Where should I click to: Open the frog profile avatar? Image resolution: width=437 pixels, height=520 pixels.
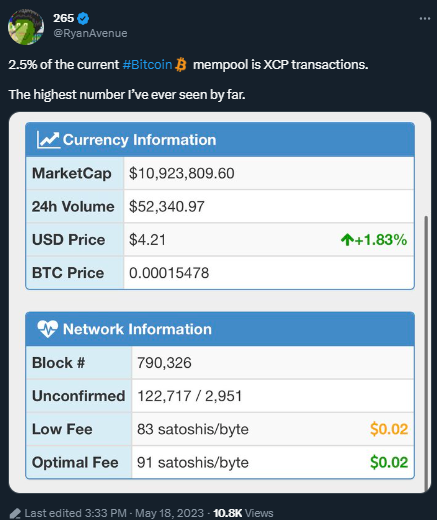tap(26, 27)
